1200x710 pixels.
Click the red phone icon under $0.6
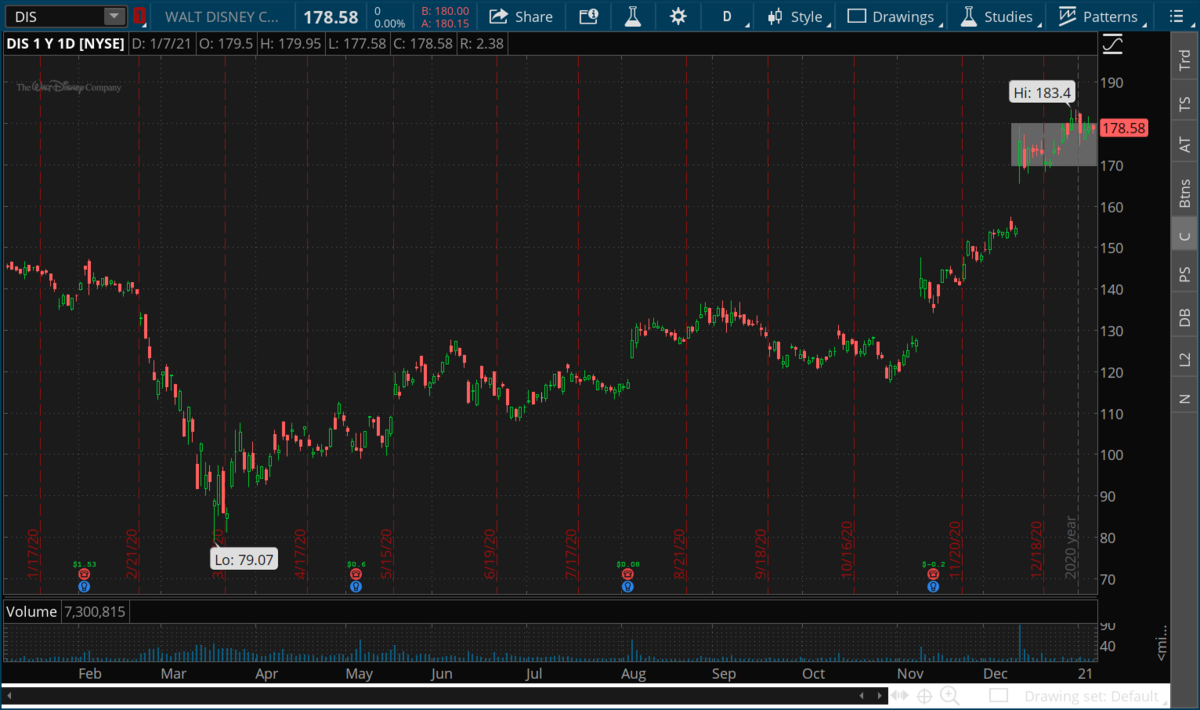tap(356, 575)
